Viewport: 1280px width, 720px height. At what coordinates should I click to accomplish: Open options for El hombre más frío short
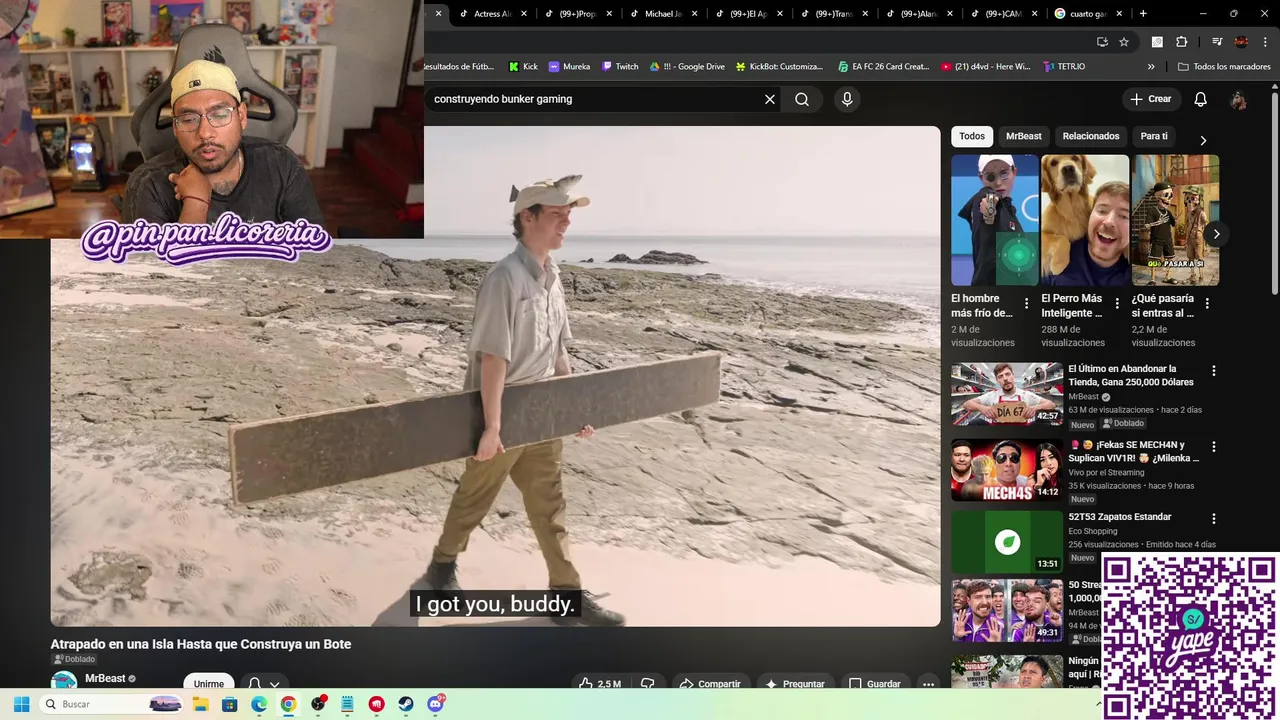[x=1026, y=303]
